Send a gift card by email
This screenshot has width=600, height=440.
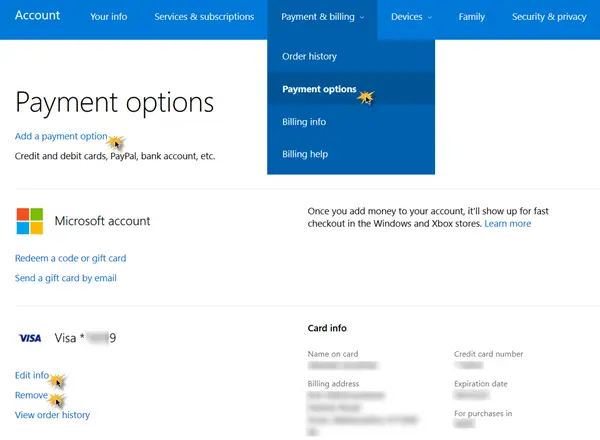point(65,278)
